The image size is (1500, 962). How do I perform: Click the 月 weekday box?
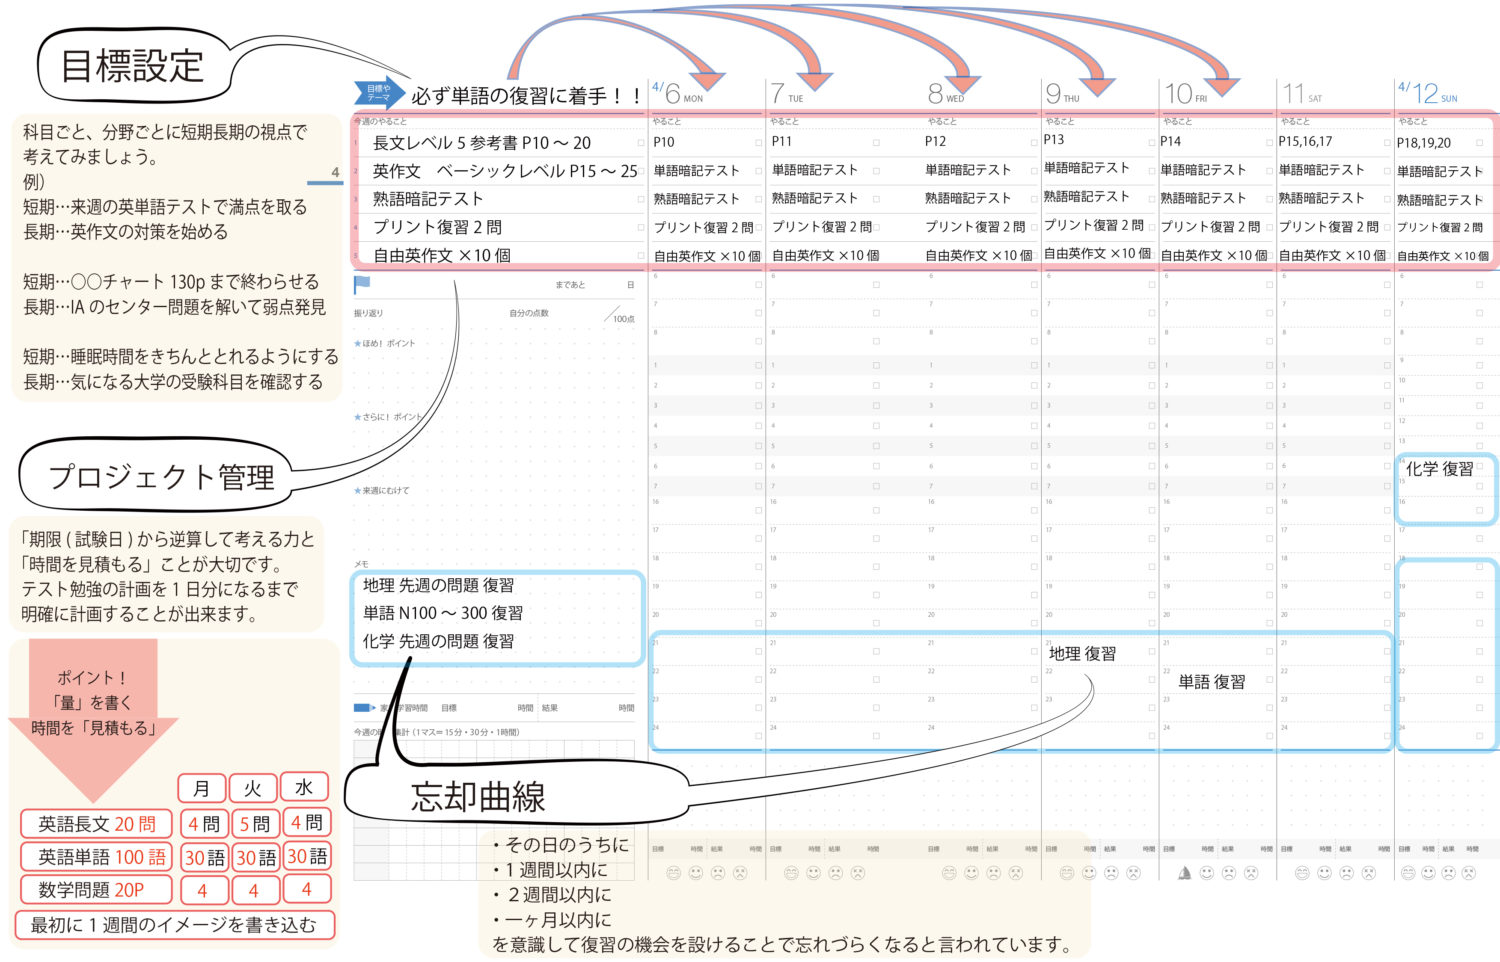pyautogui.click(x=202, y=788)
